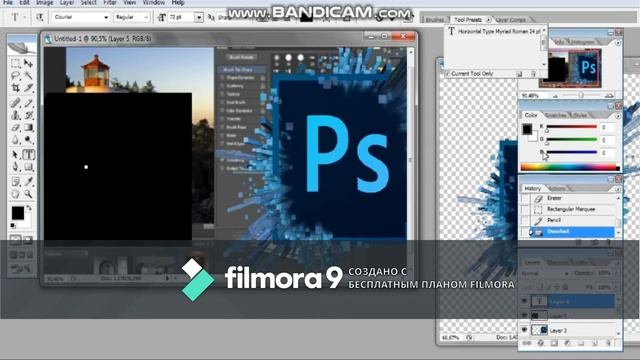Select the Notes tool
This screenshot has height=360, width=640.
16,182
